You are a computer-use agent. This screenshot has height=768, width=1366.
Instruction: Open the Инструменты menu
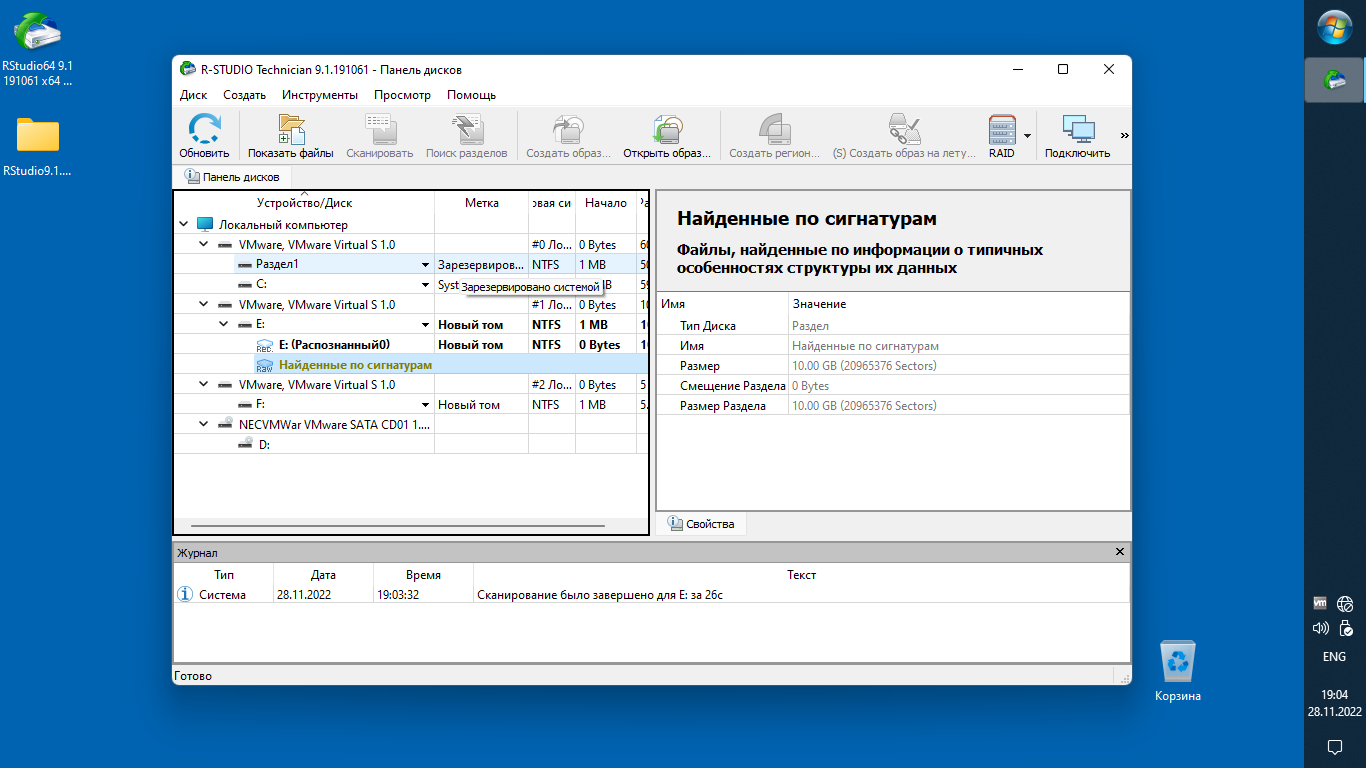pyautogui.click(x=319, y=95)
